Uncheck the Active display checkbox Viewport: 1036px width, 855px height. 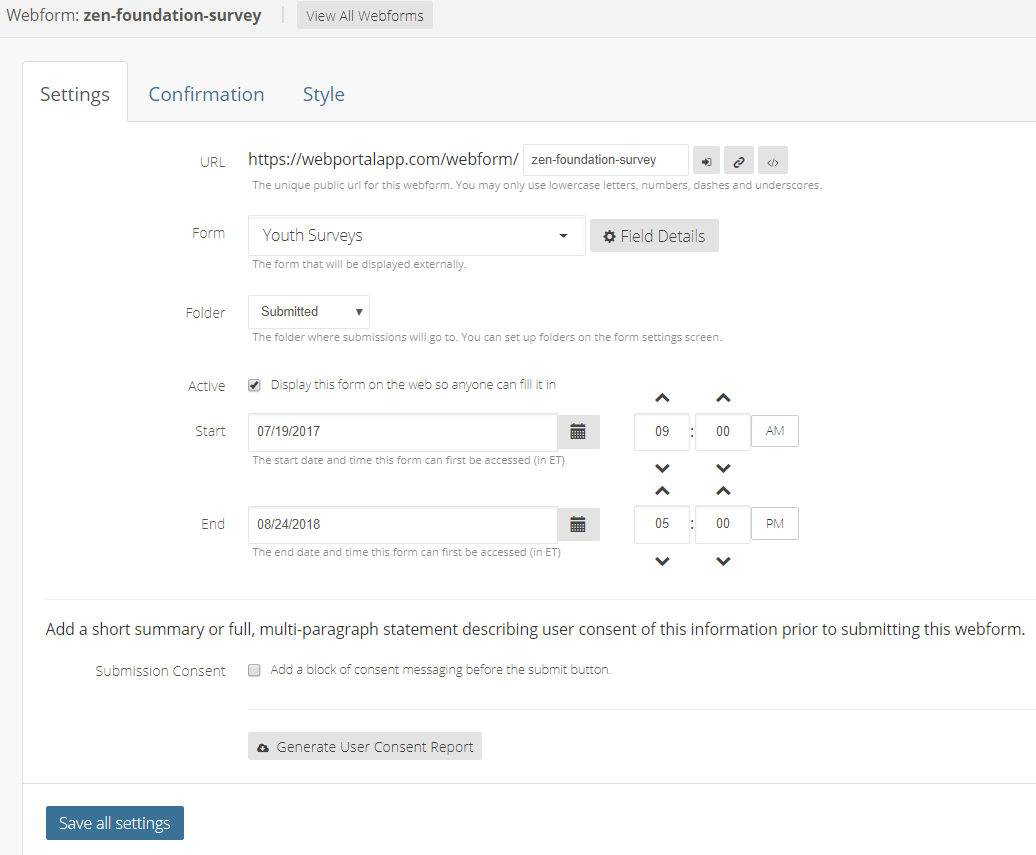(254, 384)
